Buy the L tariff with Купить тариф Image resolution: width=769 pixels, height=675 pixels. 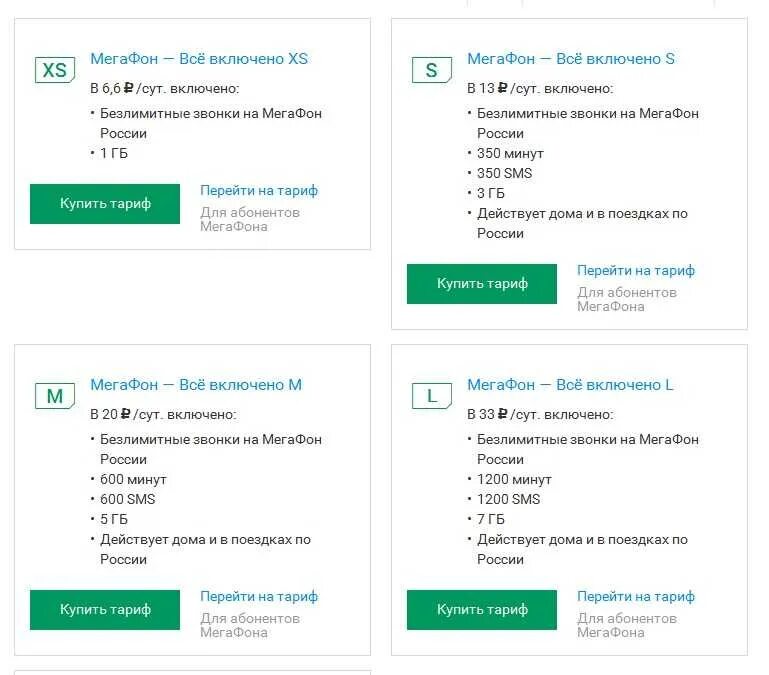(x=482, y=609)
